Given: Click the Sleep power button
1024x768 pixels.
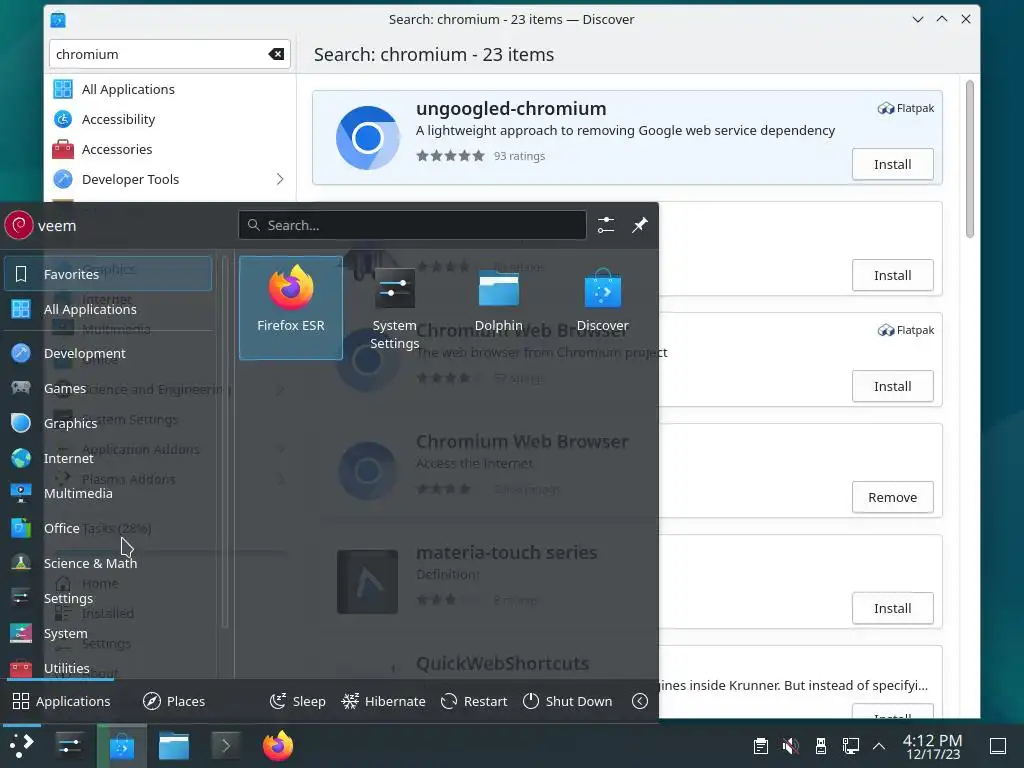Looking at the screenshot, I should pos(297,701).
